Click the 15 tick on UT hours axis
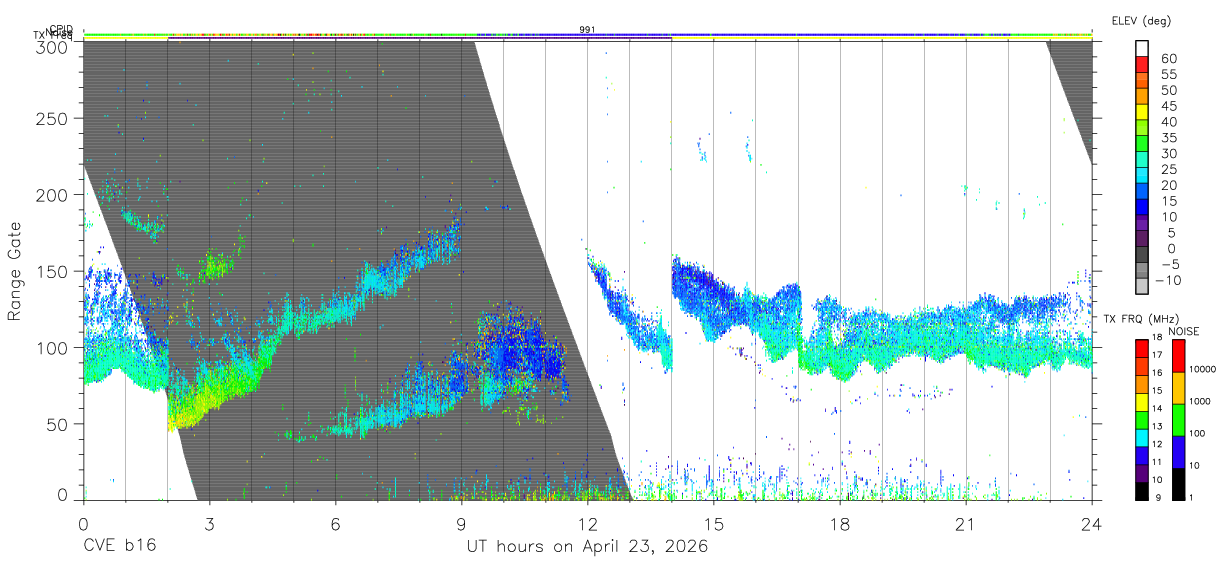The width and height of the screenshot is (1228, 567). click(714, 524)
